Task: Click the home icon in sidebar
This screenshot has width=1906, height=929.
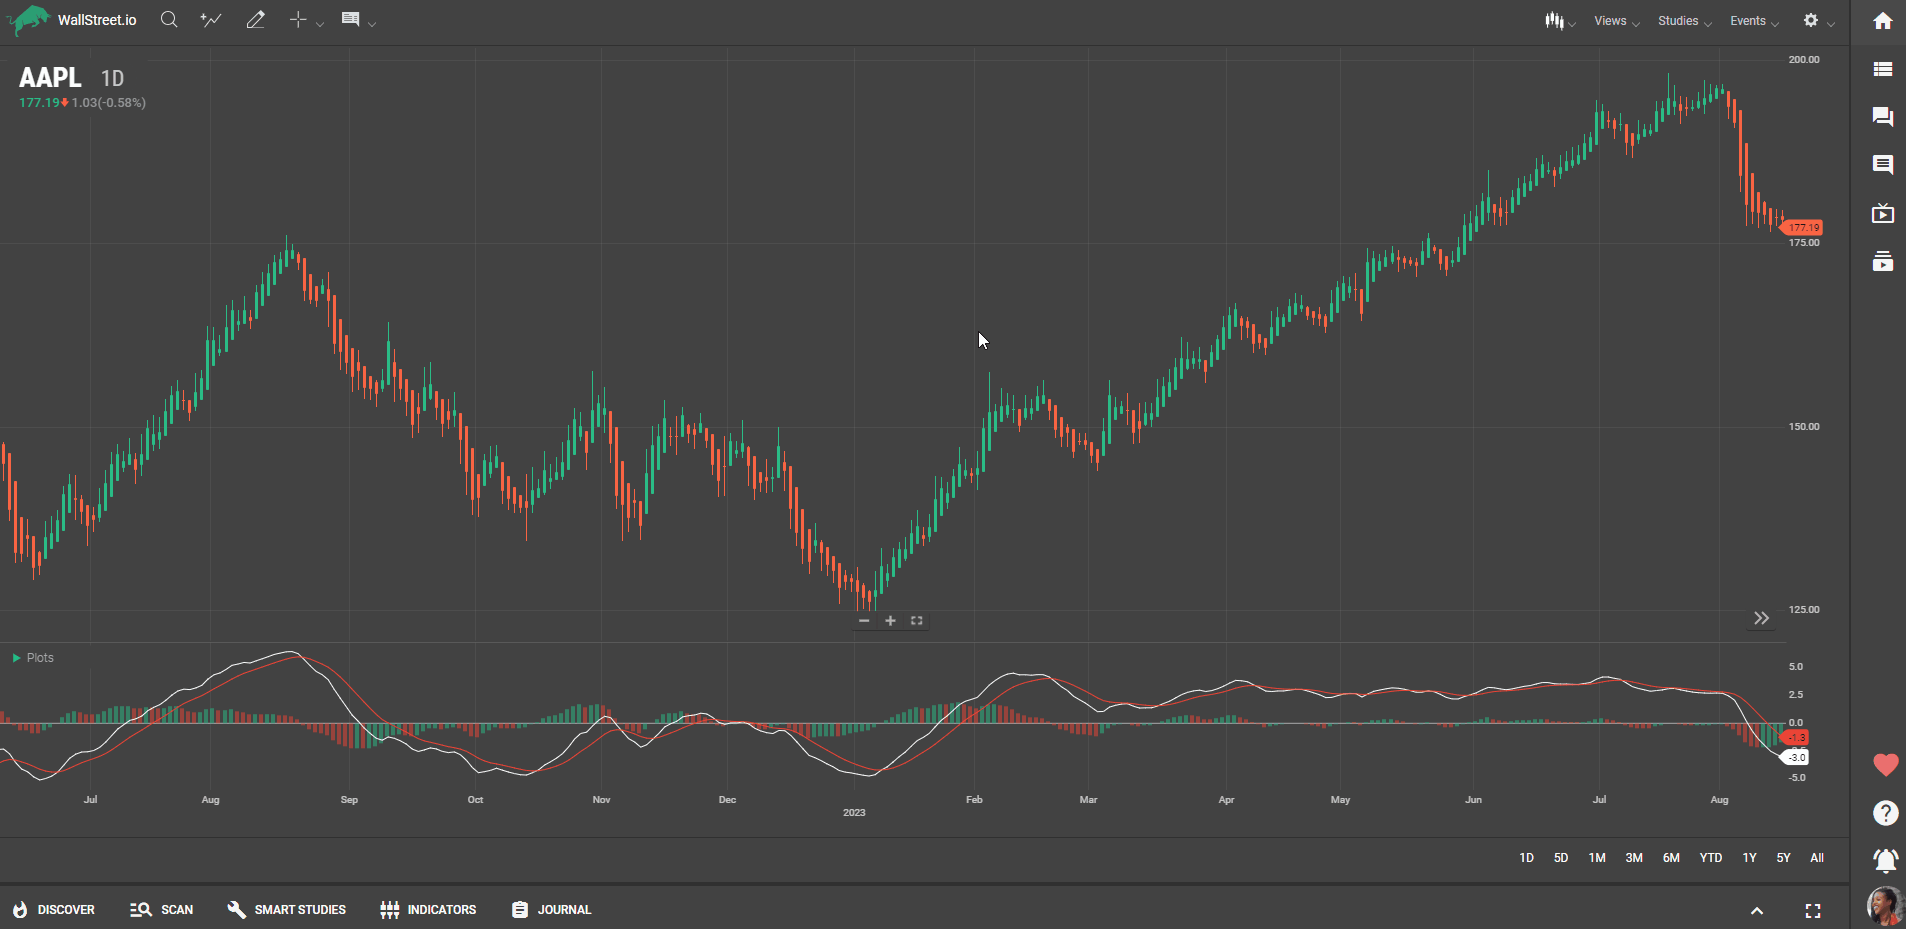Action: click(1882, 21)
